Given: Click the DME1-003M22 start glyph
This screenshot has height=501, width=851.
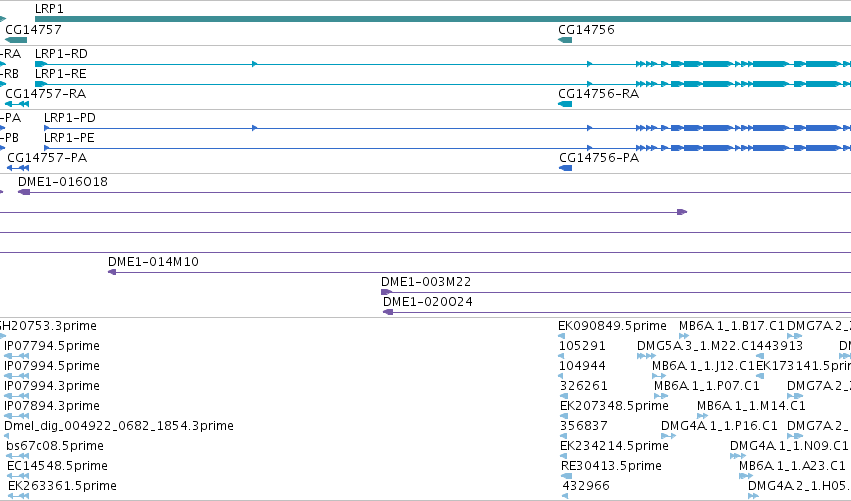Looking at the screenshot, I should point(386,292).
